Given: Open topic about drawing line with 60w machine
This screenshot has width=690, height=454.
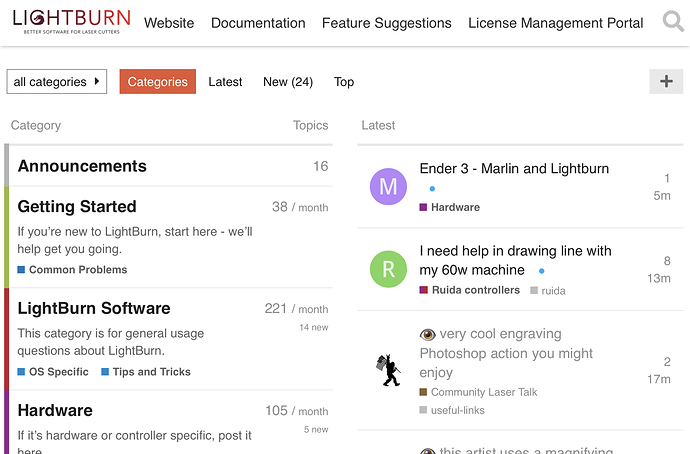Looking at the screenshot, I should (515, 260).
